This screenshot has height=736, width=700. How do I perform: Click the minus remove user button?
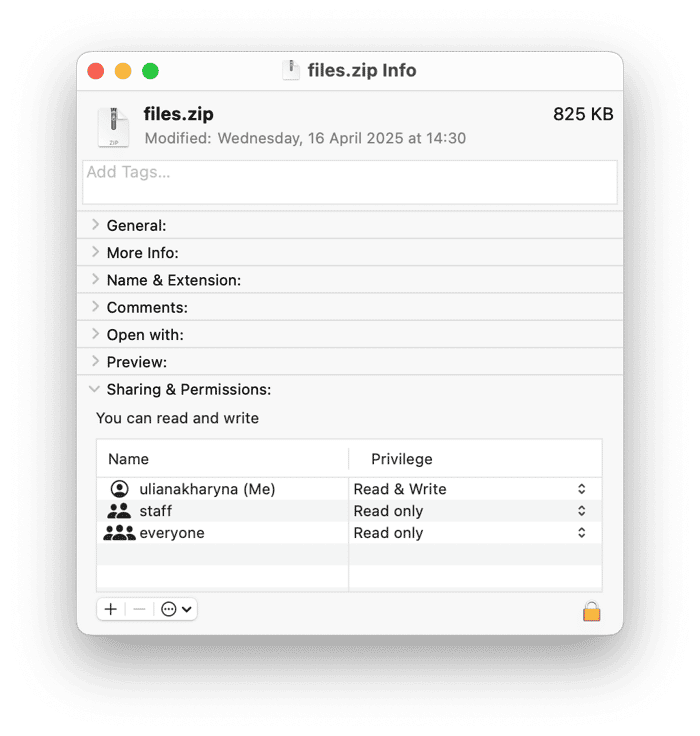(139, 609)
